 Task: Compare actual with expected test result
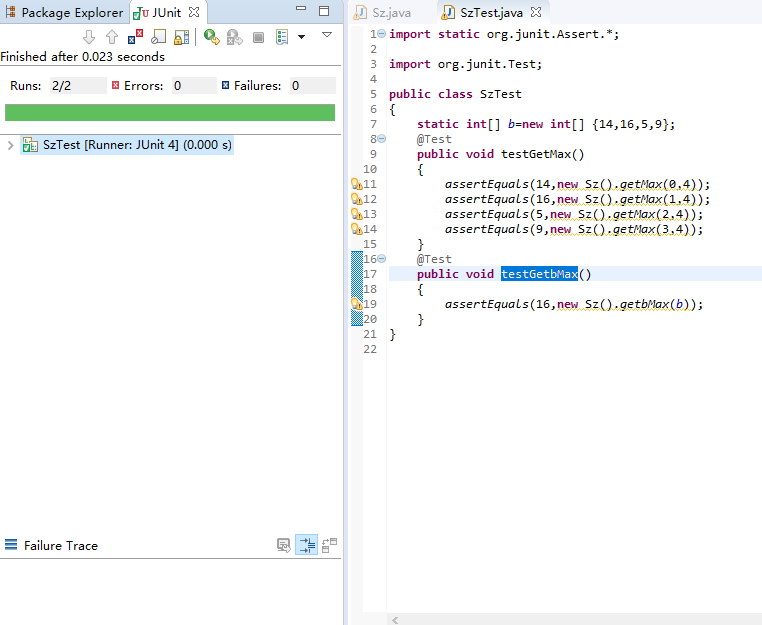point(329,545)
